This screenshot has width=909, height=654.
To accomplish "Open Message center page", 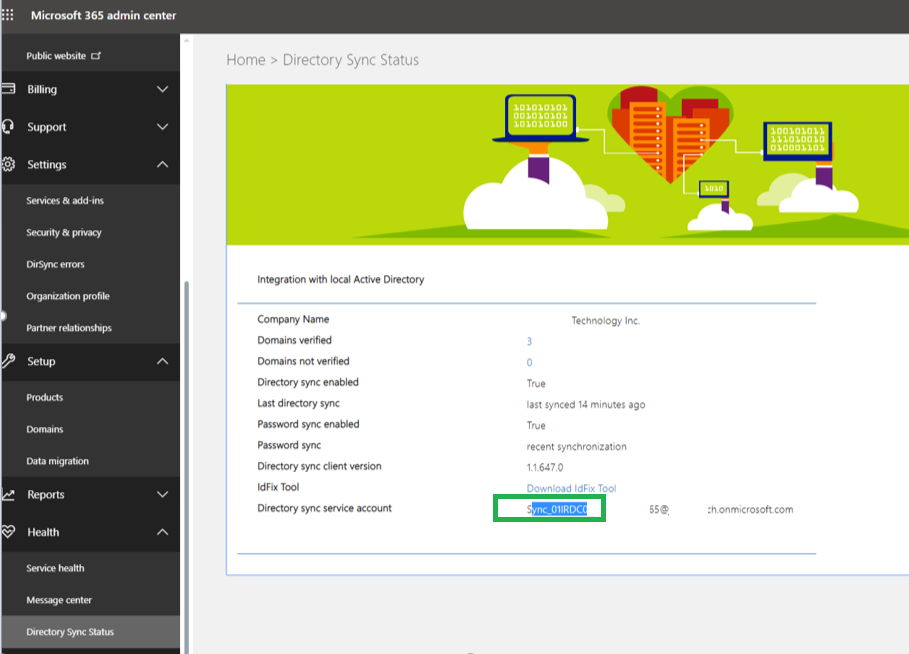I will [59, 600].
